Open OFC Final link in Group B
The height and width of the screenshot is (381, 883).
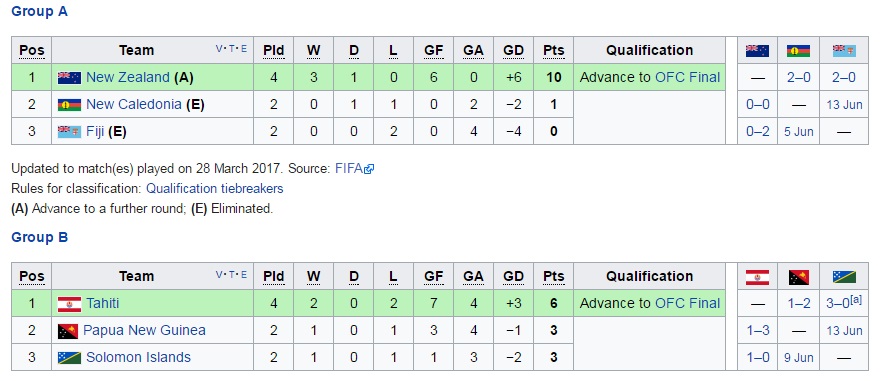click(x=688, y=303)
